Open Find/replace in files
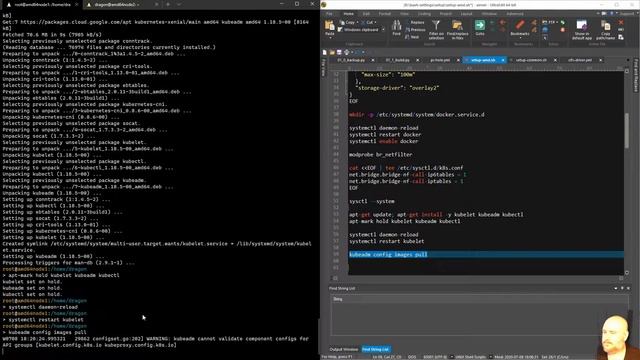 457,29
